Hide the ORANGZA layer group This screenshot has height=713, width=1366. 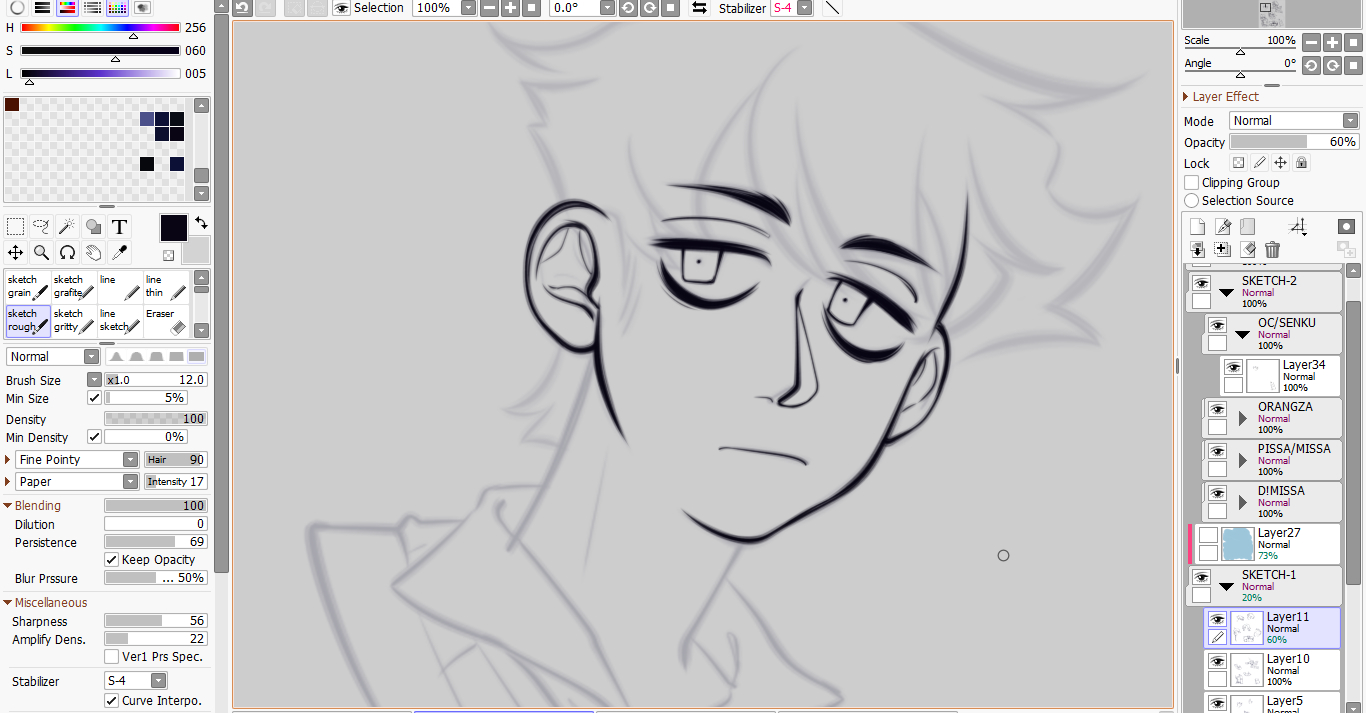coord(1217,409)
